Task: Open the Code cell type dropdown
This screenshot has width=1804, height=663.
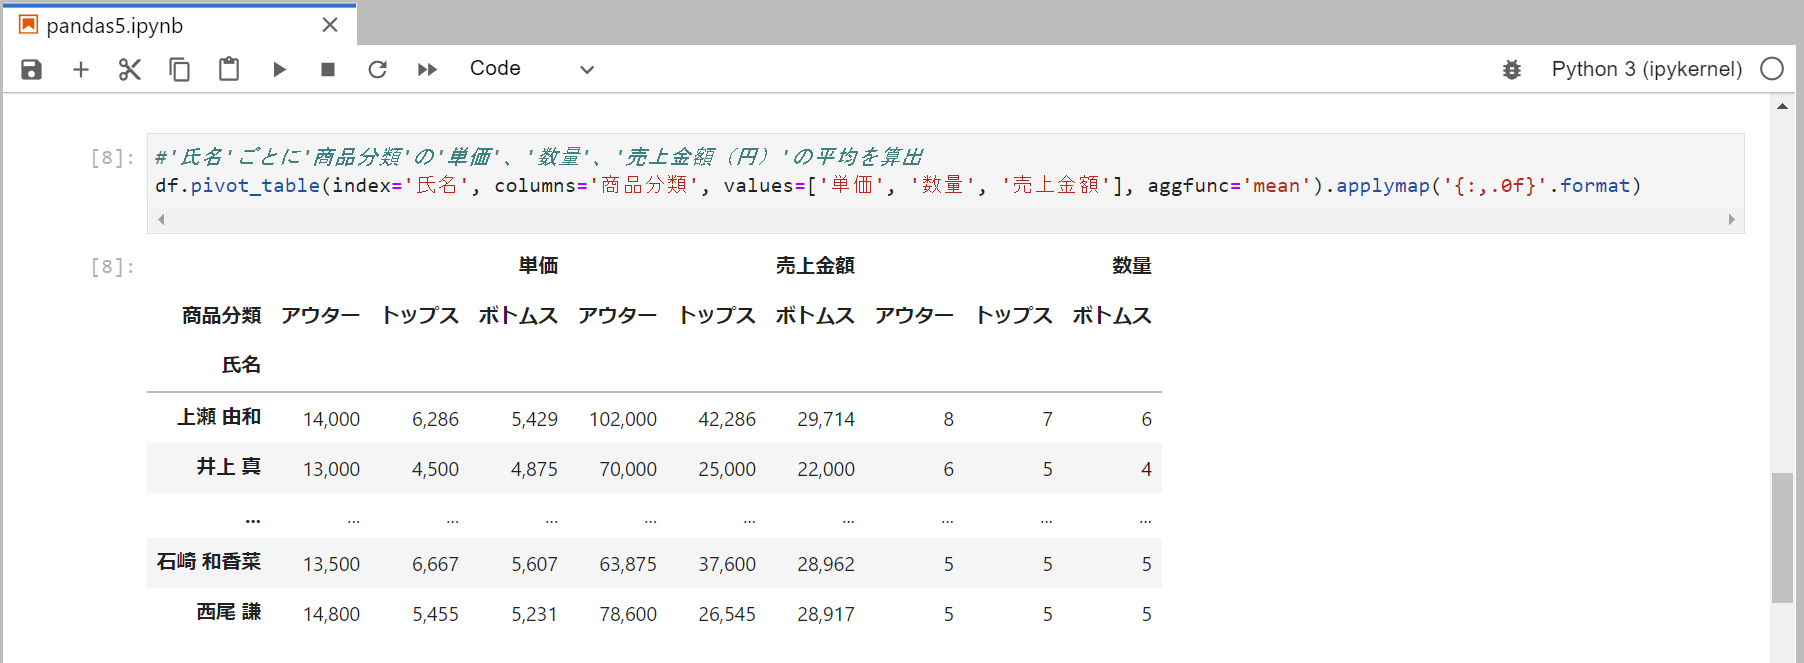Action: click(x=532, y=69)
